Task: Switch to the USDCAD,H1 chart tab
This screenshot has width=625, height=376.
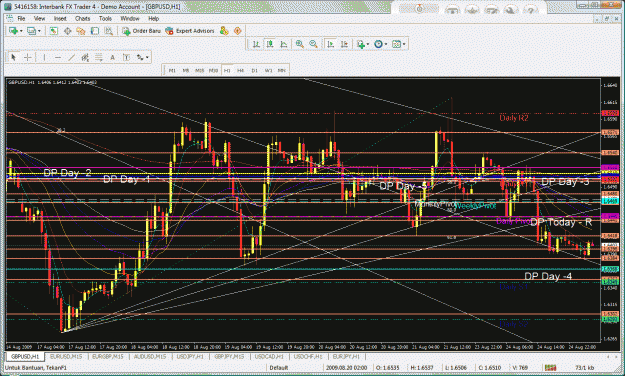Action: pyautogui.click(x=269, y=356)
